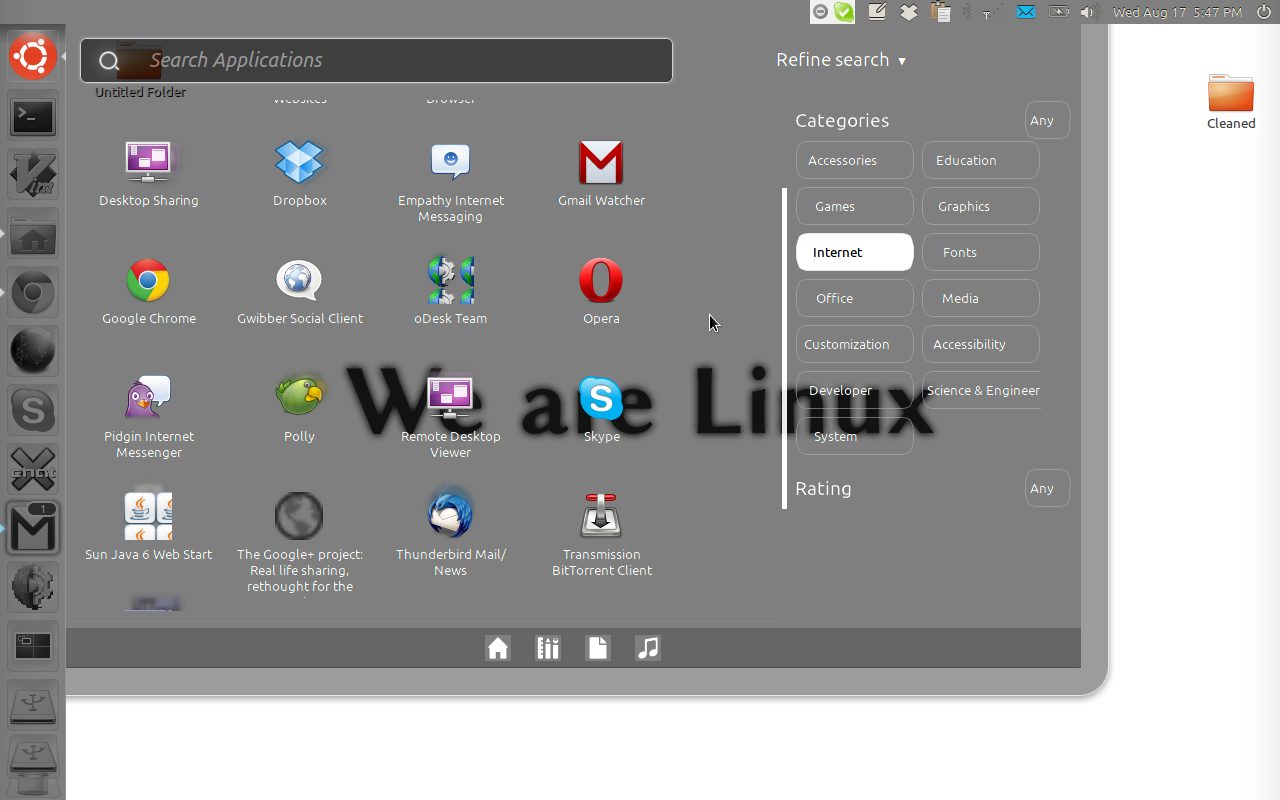1280x800 pixels.
Task: Toggle the Education category filter
Action: [x=981, y=160]
